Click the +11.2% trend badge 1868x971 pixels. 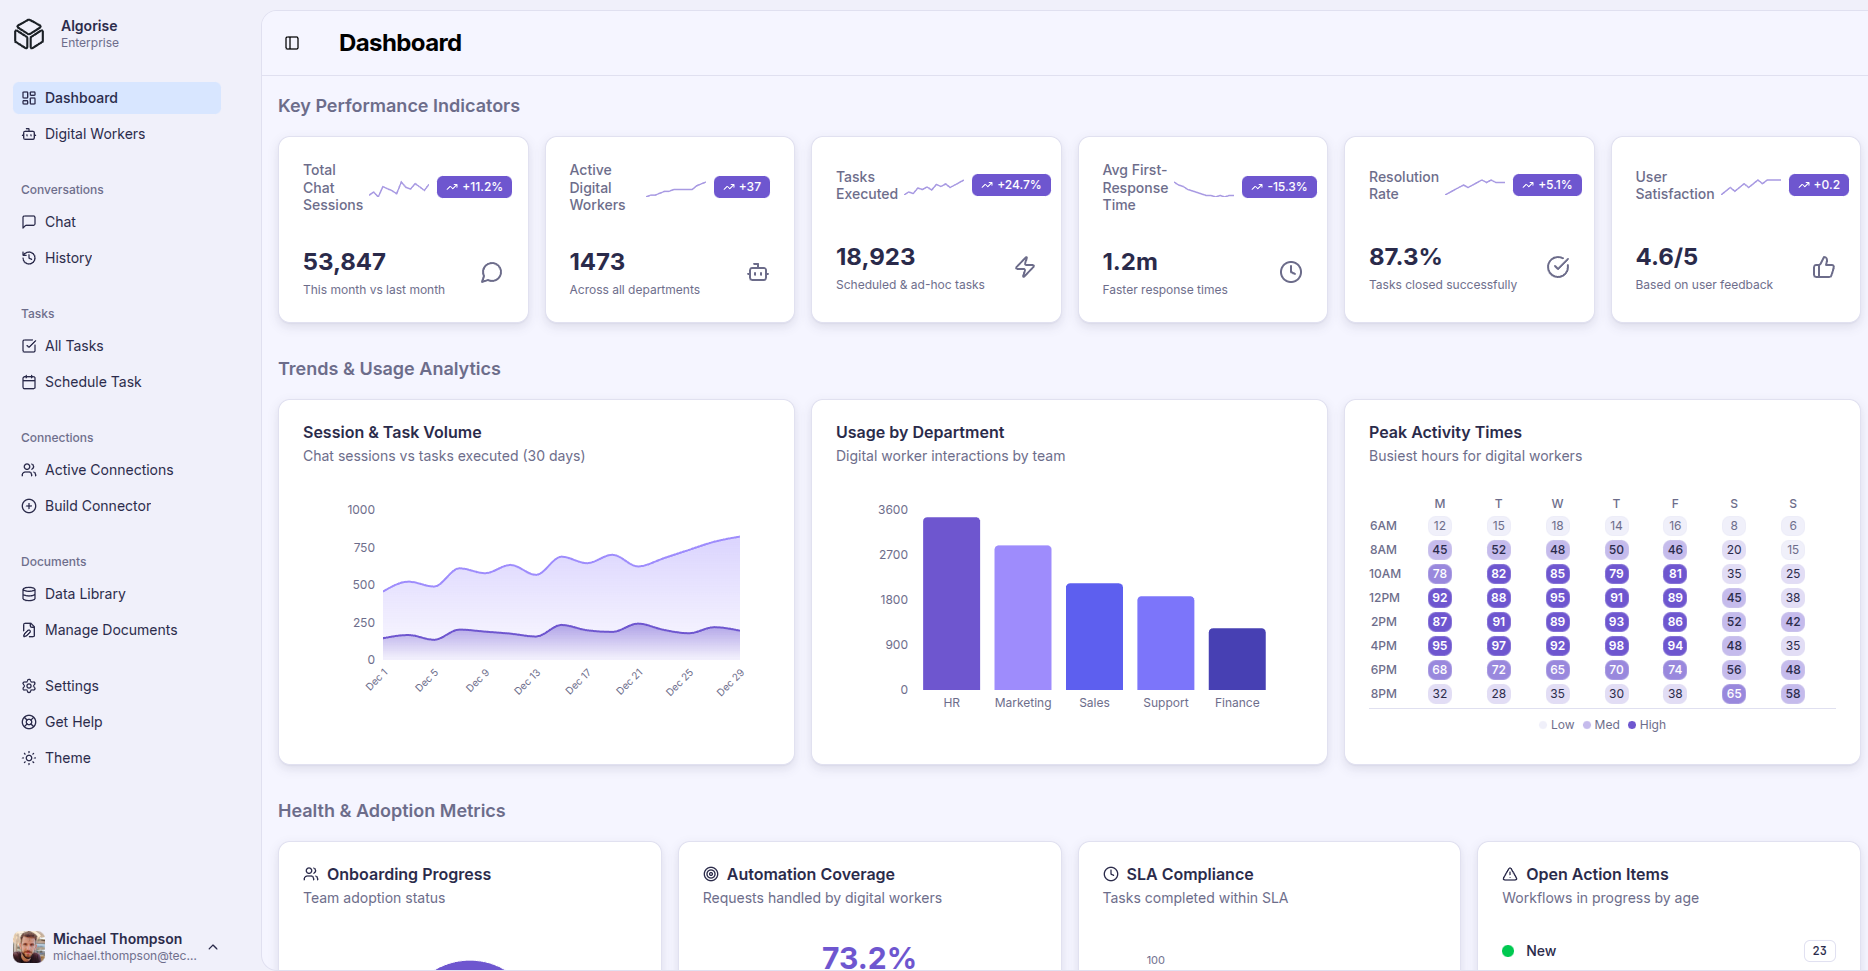point(474,187)
